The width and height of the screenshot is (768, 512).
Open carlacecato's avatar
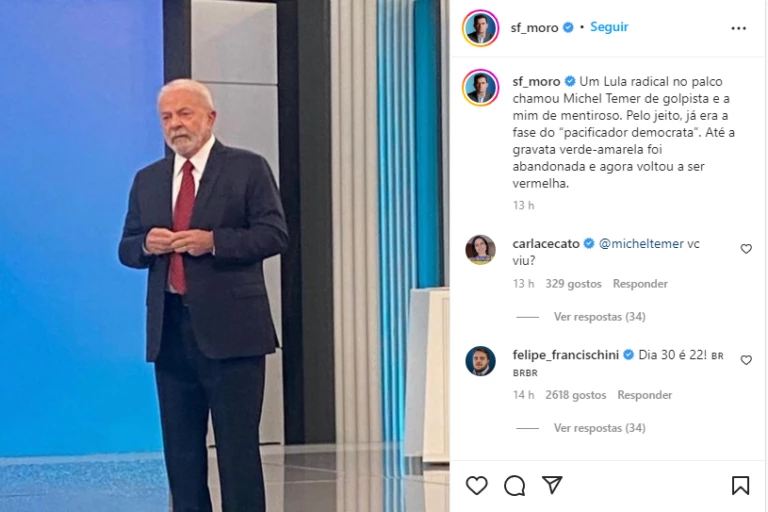click(x=480, y=250)
